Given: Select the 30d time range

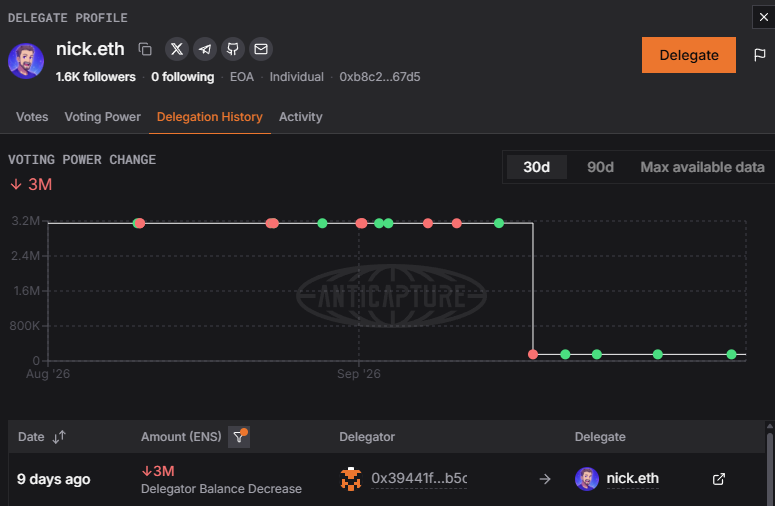Looking at the screenshot, I should [x=537, y=167].
